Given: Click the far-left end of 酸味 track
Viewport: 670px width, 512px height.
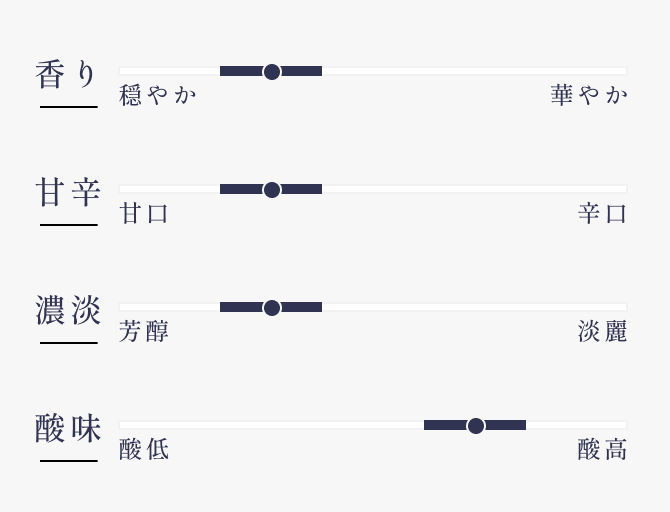Looking at the screenshot, I should pyautogui.click(x=123, y=425).
